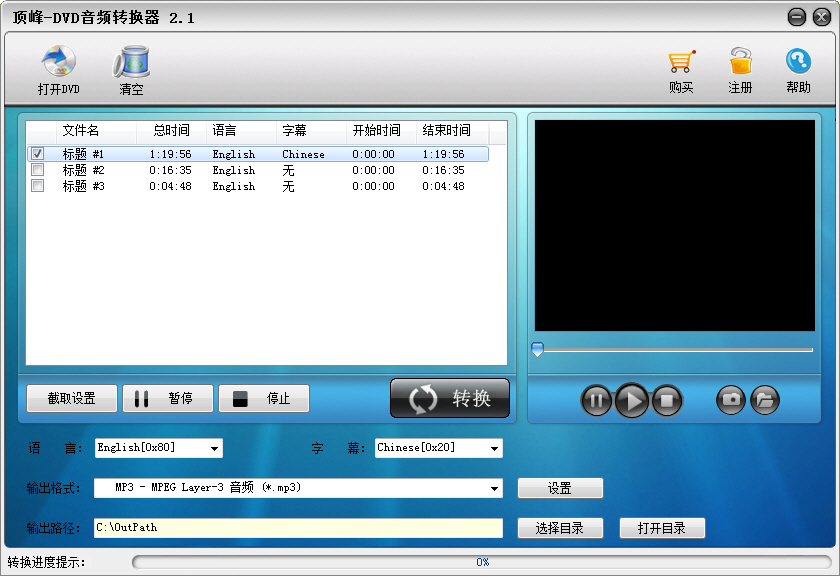Open snapshot folder via the folder icon
The width and height of the screenshot is (840, 580).
coord(764,400)
